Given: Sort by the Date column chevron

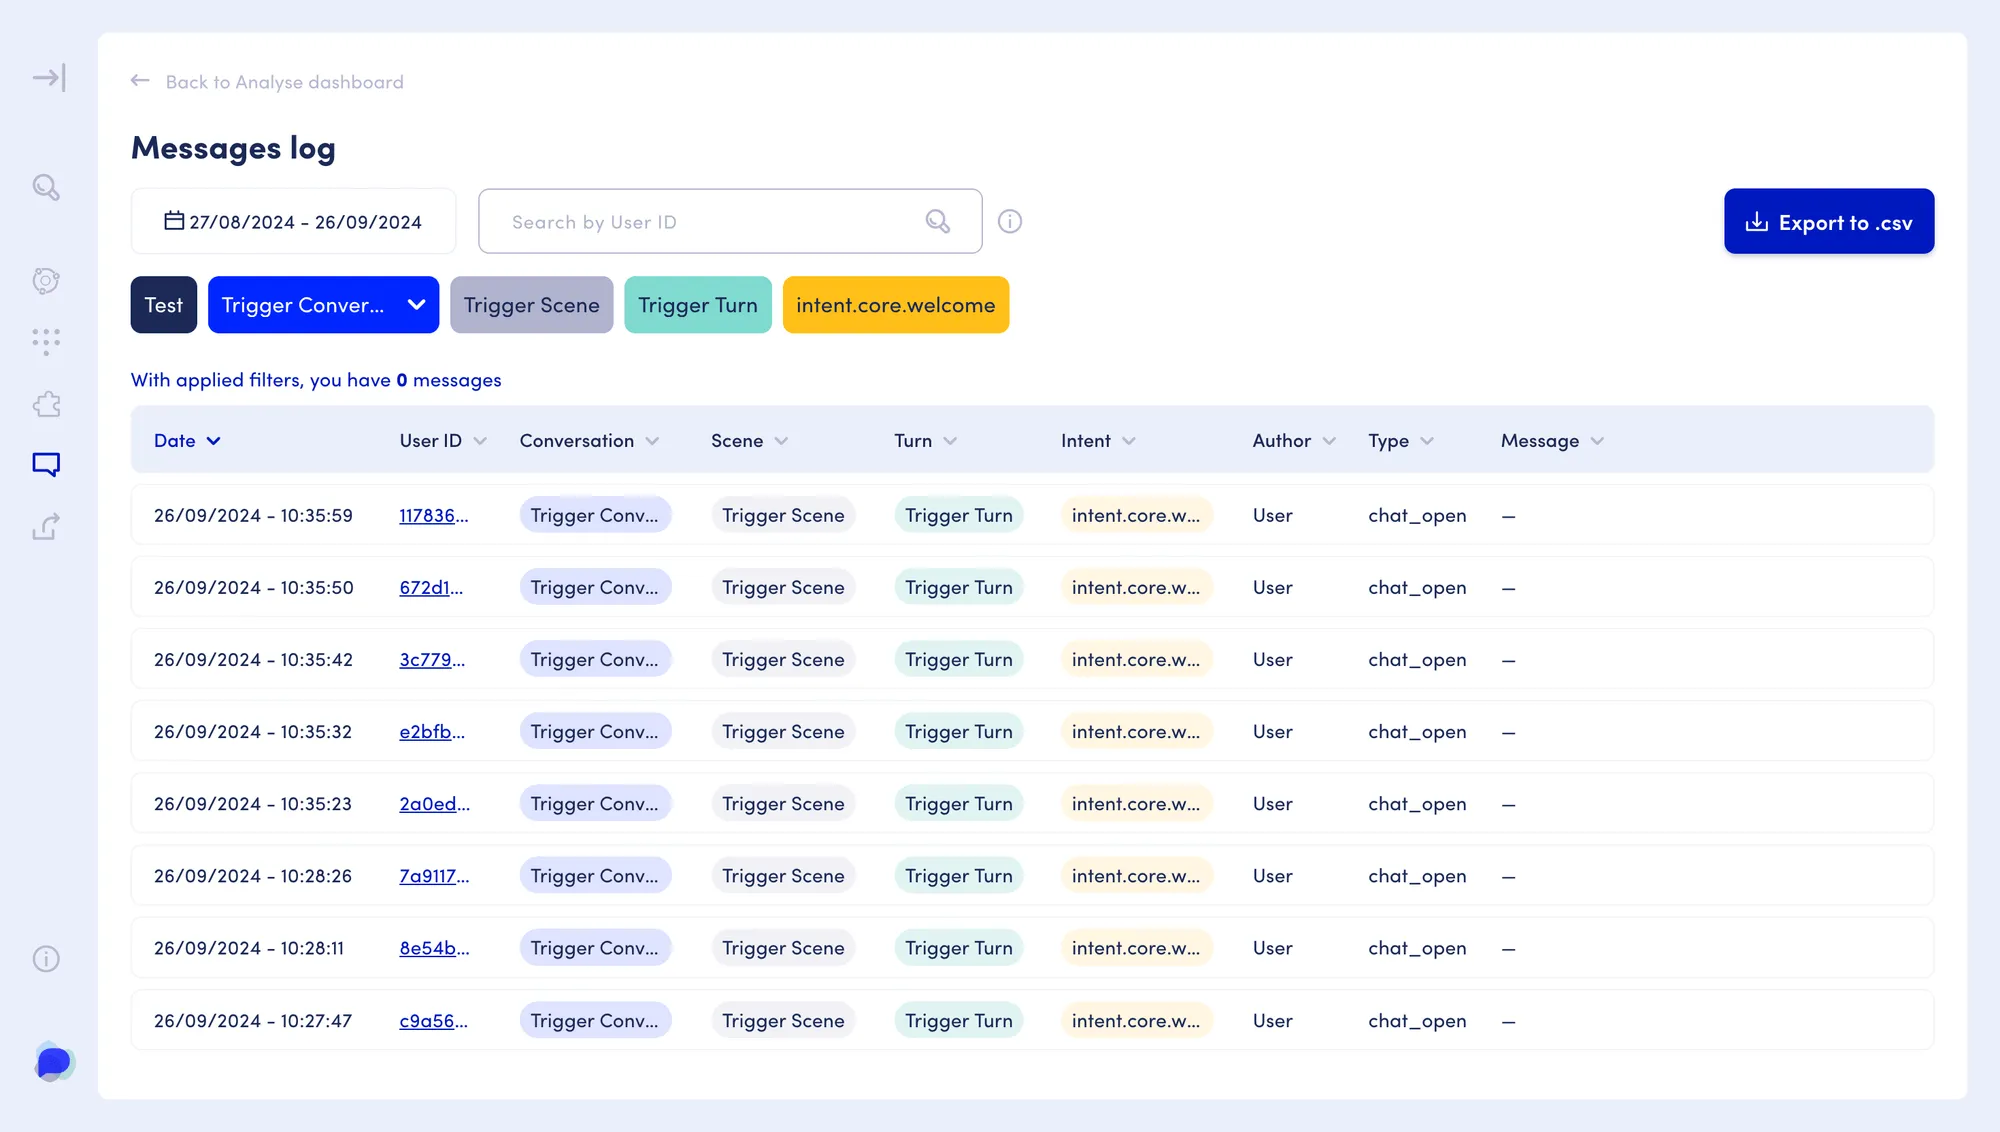Looking at the screenshot, I should pyautogui.click(x=214, y=441).
